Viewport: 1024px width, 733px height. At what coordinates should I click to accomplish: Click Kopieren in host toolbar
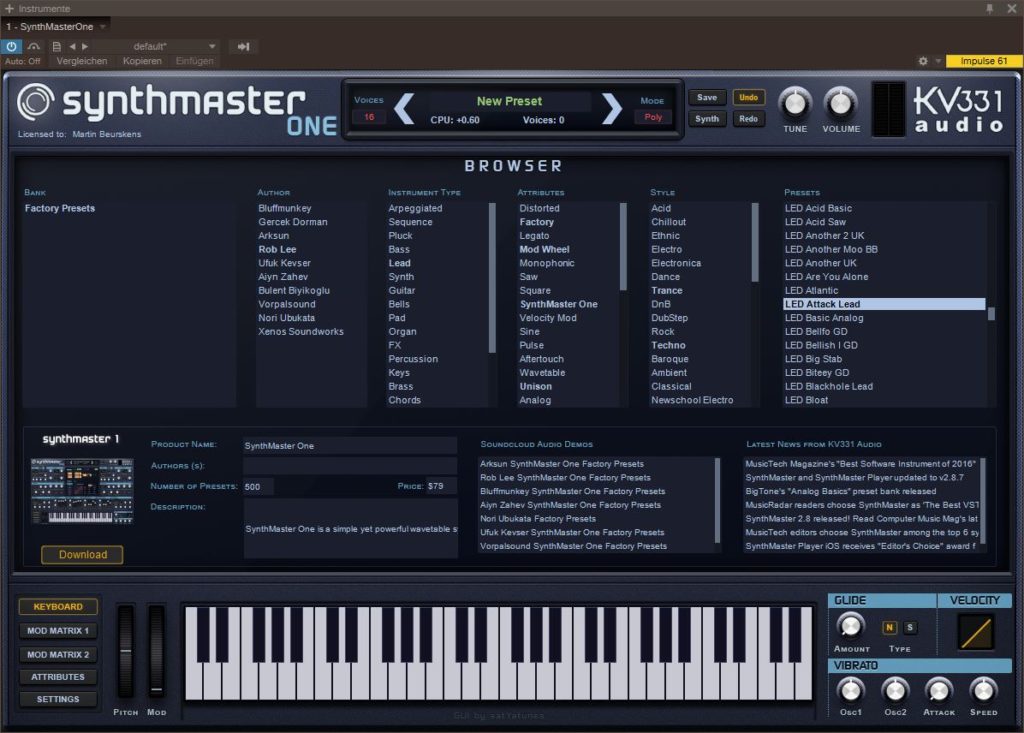pyautogui.click(x=142, y=61)
